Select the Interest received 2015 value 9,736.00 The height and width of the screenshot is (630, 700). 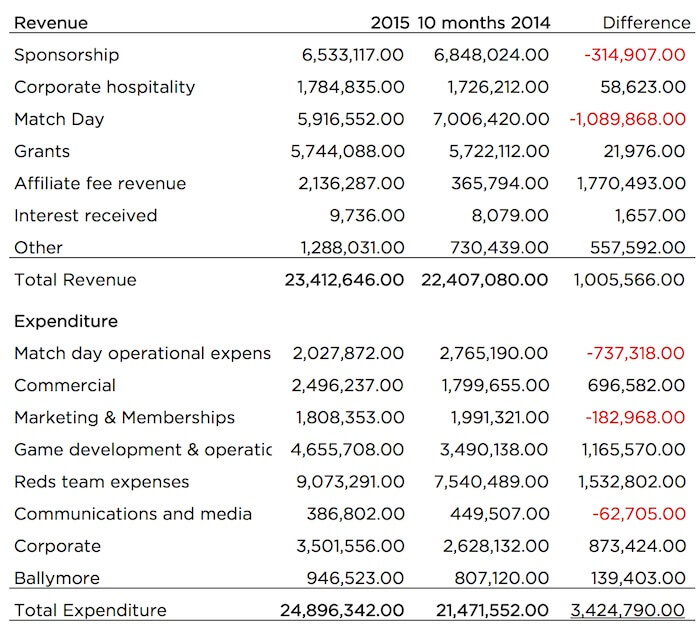point(367,216)
